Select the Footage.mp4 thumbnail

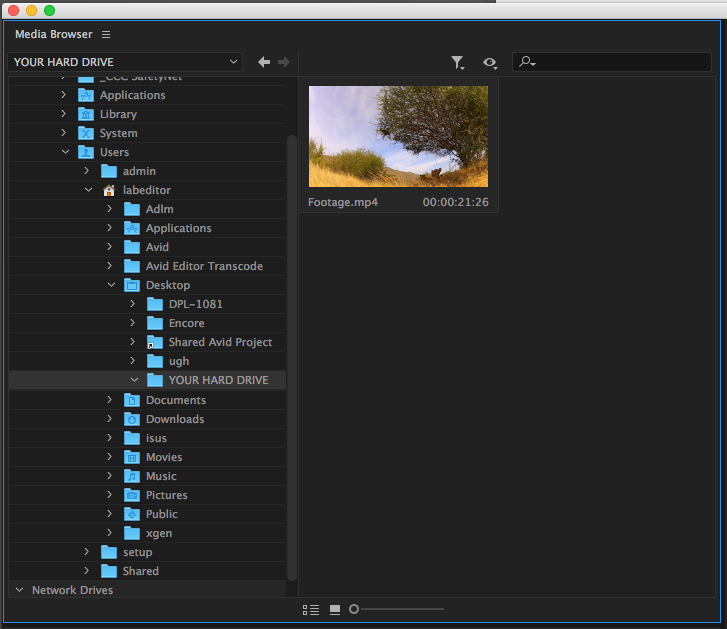[x=398, y=136]
